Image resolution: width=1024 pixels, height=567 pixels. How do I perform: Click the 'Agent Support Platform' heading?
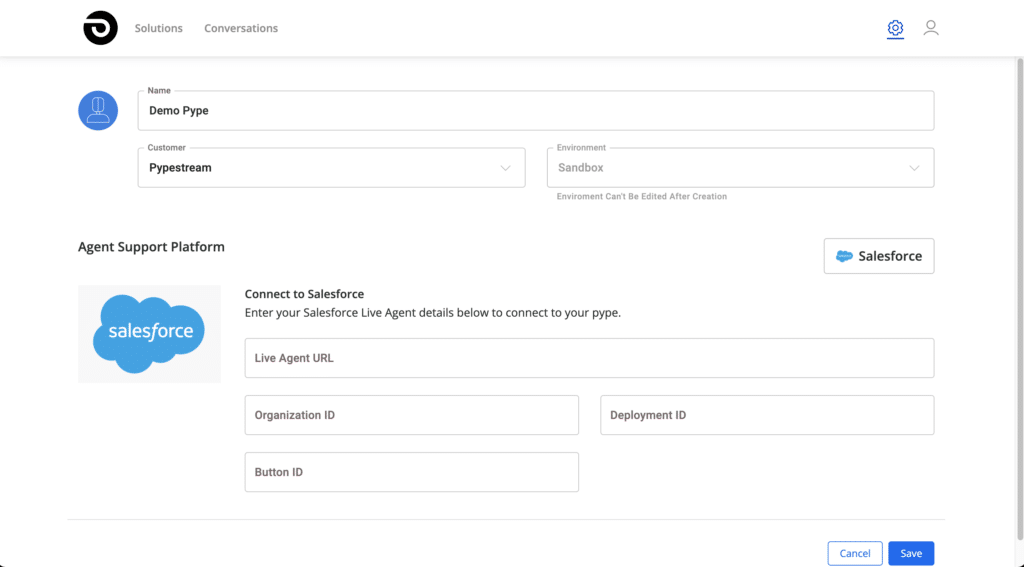point(151,247)
